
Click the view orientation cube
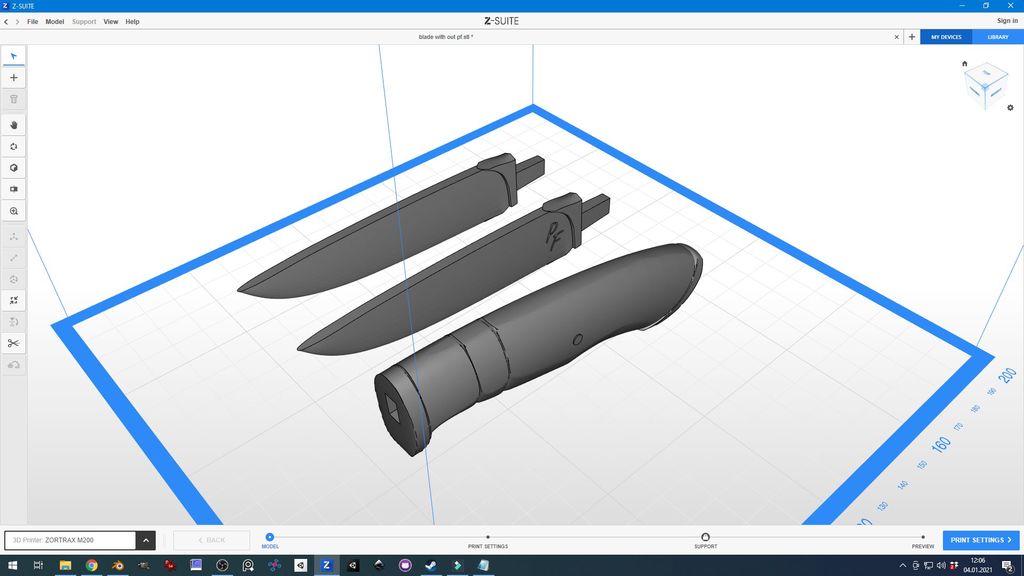[x=986, y=86]
